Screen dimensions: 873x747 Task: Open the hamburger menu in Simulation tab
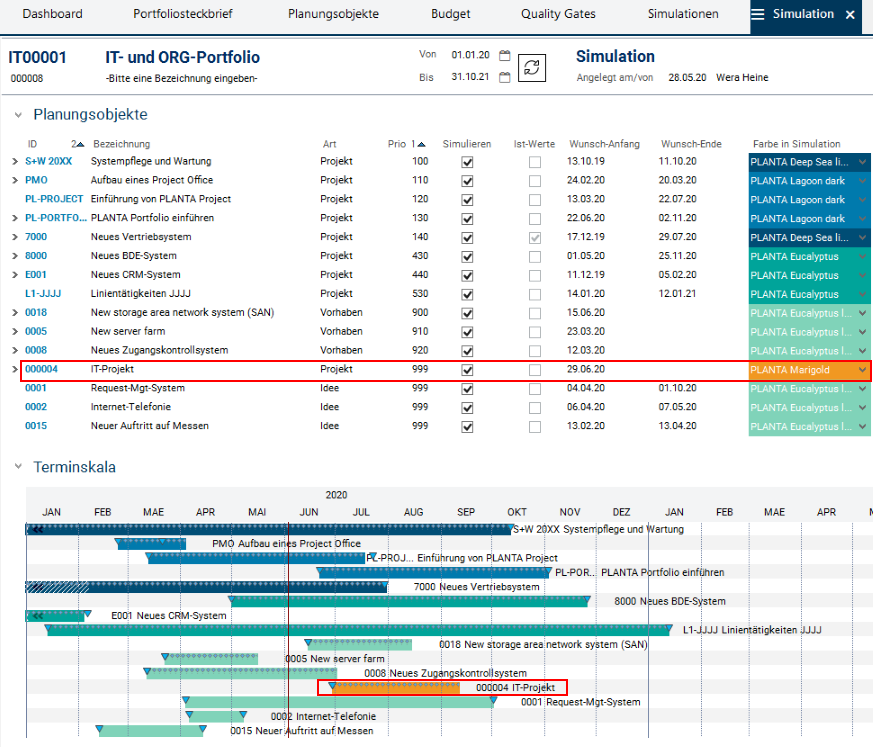point(758,15)
